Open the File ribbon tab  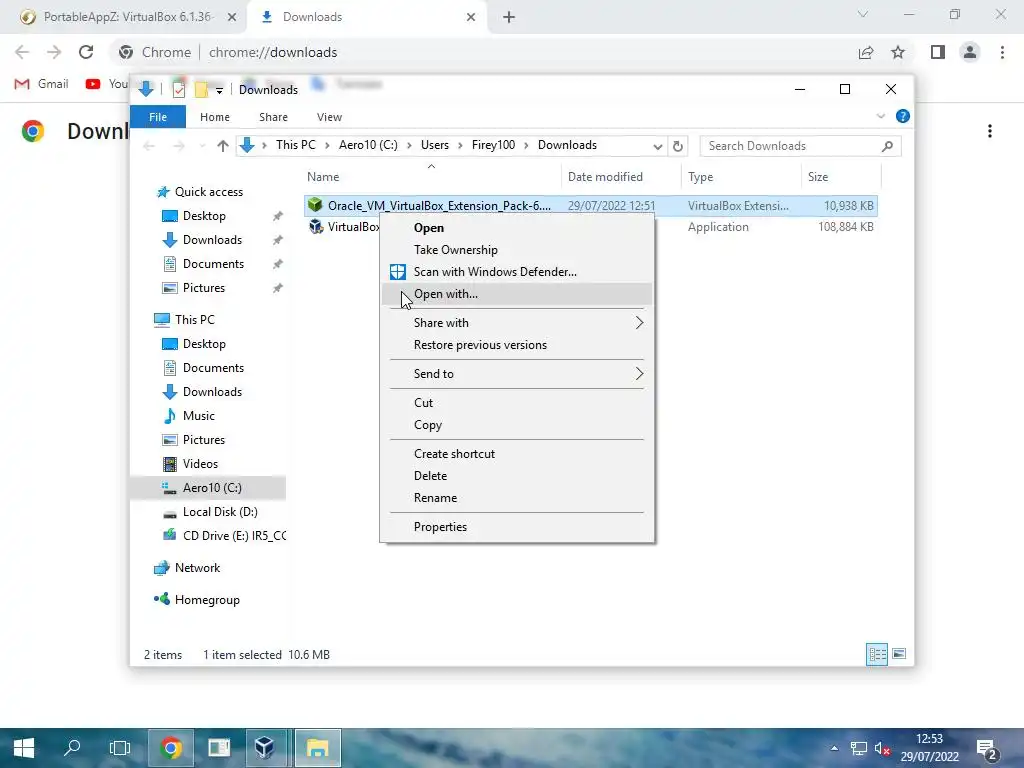pyautogui.click(x=158, y=117)
